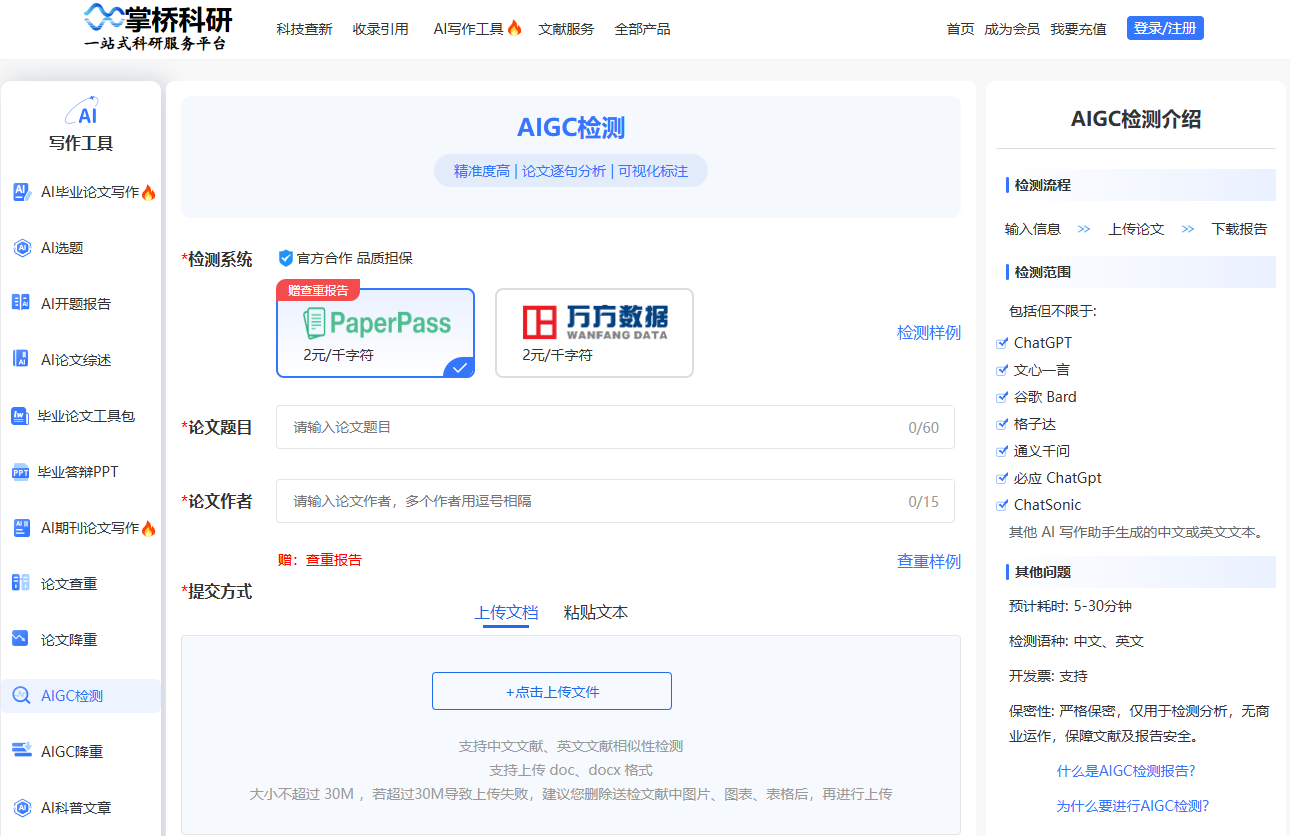
Task: Open the 我要充值 link
Action: 1078,29
